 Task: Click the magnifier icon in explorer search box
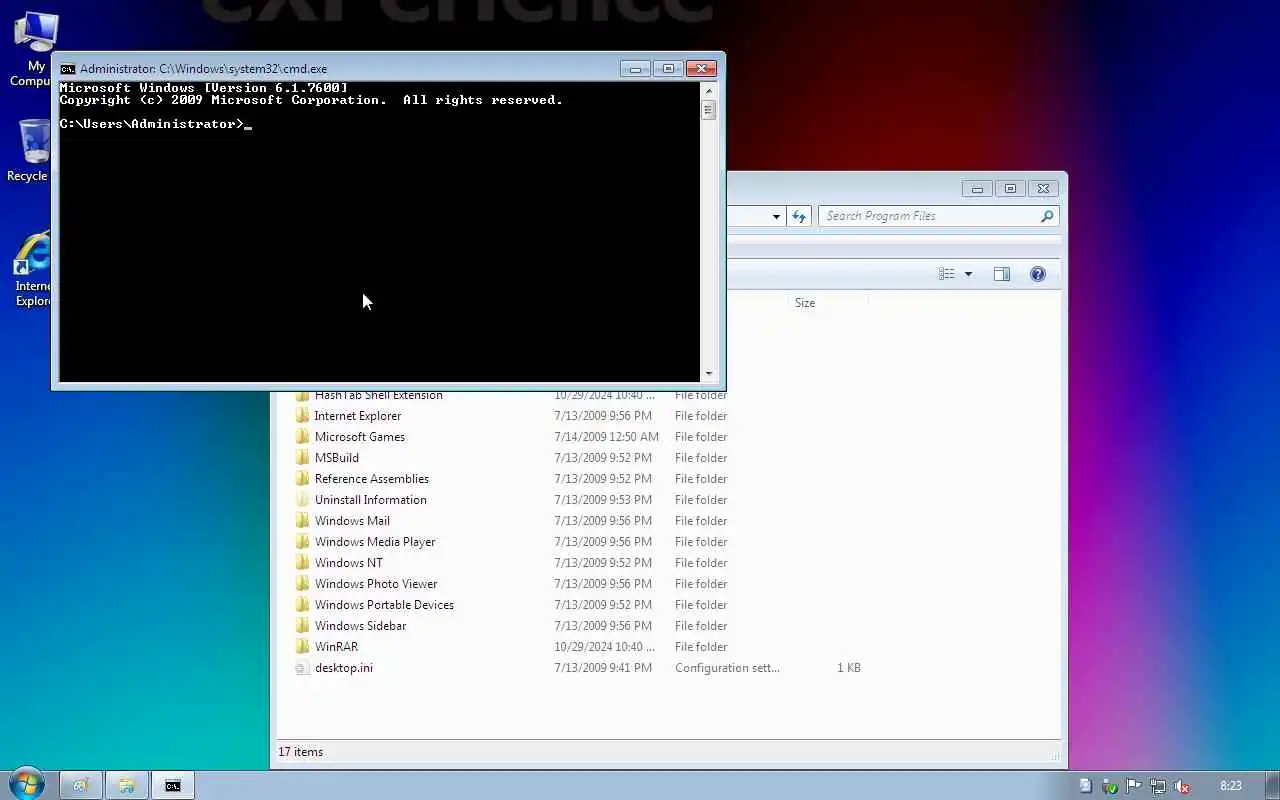(1047, 216)
